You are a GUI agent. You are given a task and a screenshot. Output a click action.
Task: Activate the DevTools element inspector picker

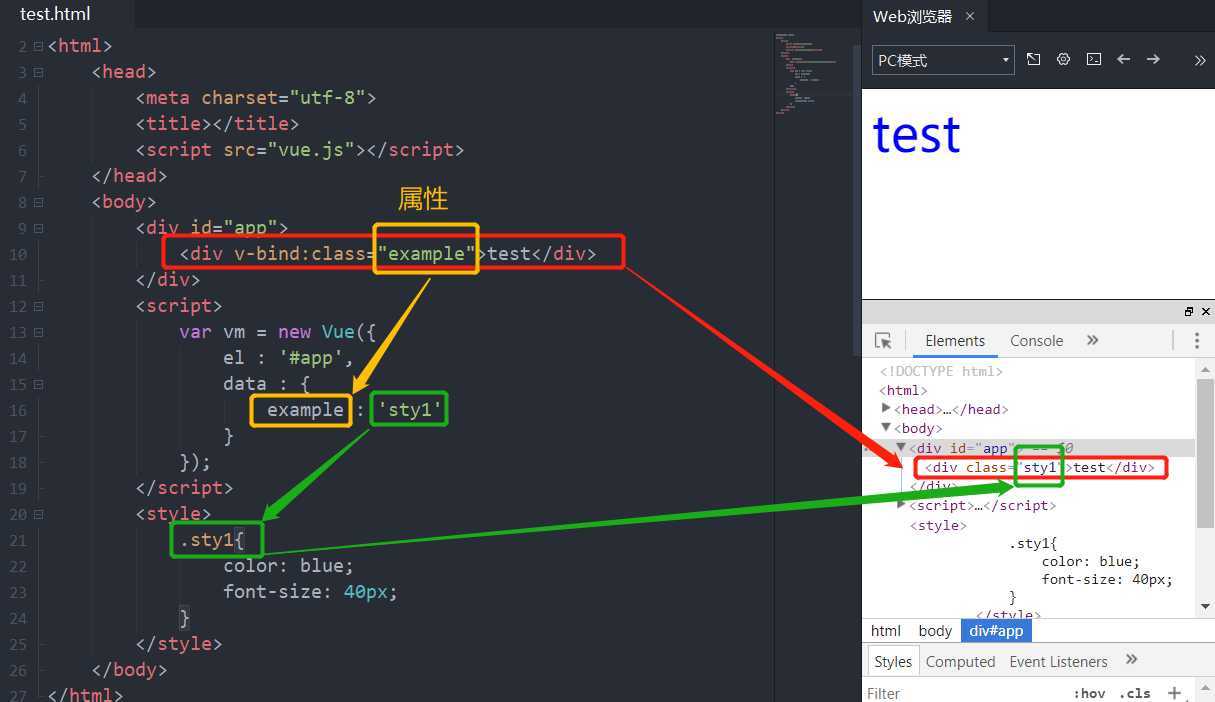pyautogui.click(x=883, y=341)
